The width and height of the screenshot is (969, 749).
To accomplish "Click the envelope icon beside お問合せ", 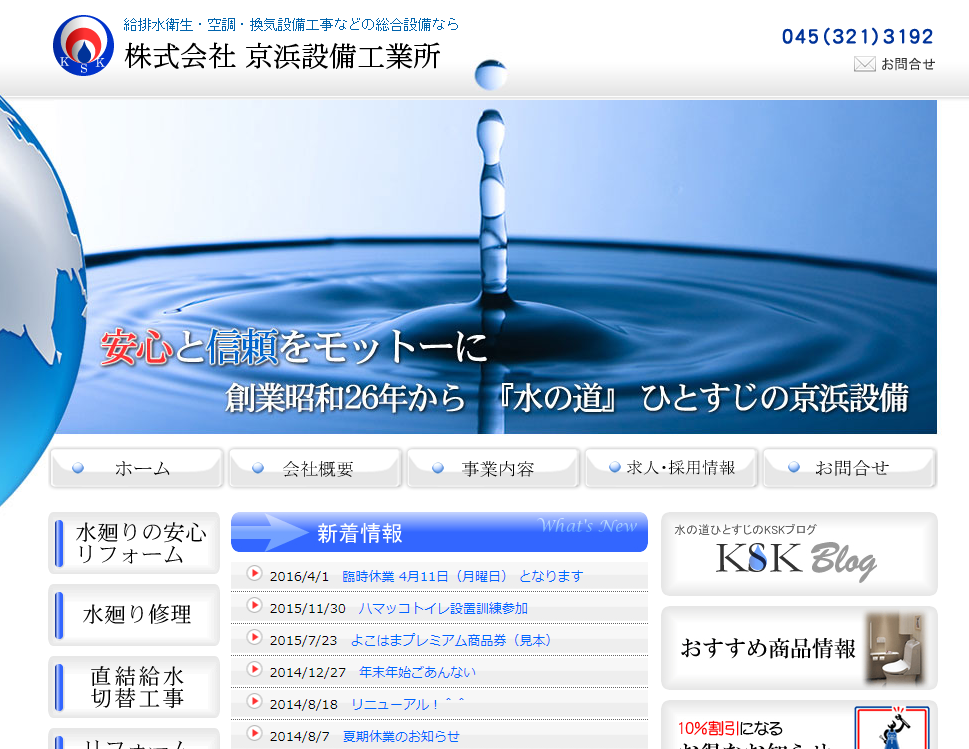I will point(865,64).
